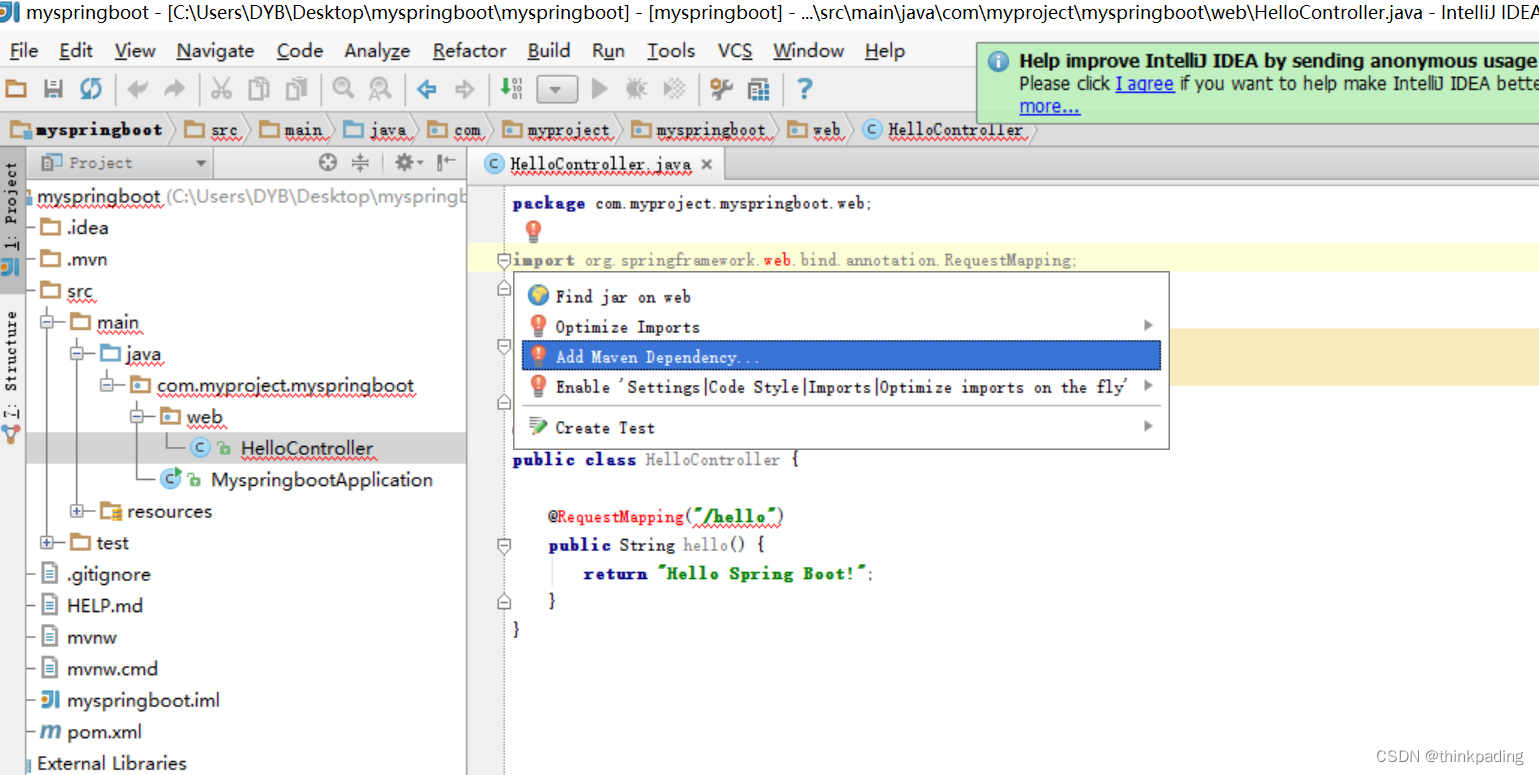Image resolution: width=1539 pixels, height=775 pixels.
Task: Open Settings via wrench icon
Action: point(721,90)
